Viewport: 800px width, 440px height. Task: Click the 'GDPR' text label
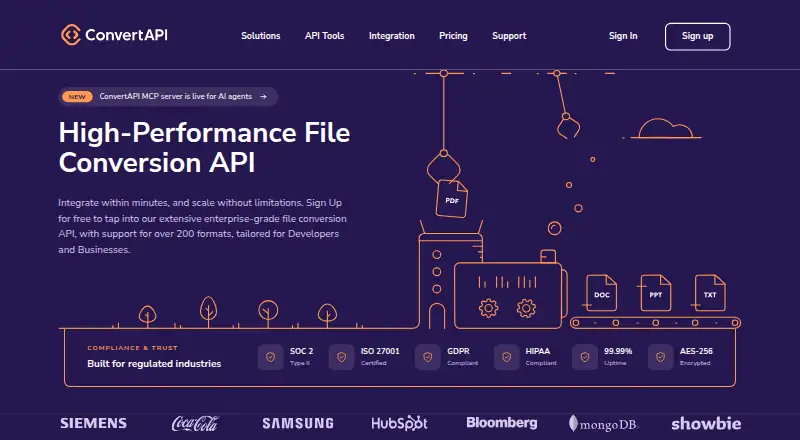pos(458,351)
